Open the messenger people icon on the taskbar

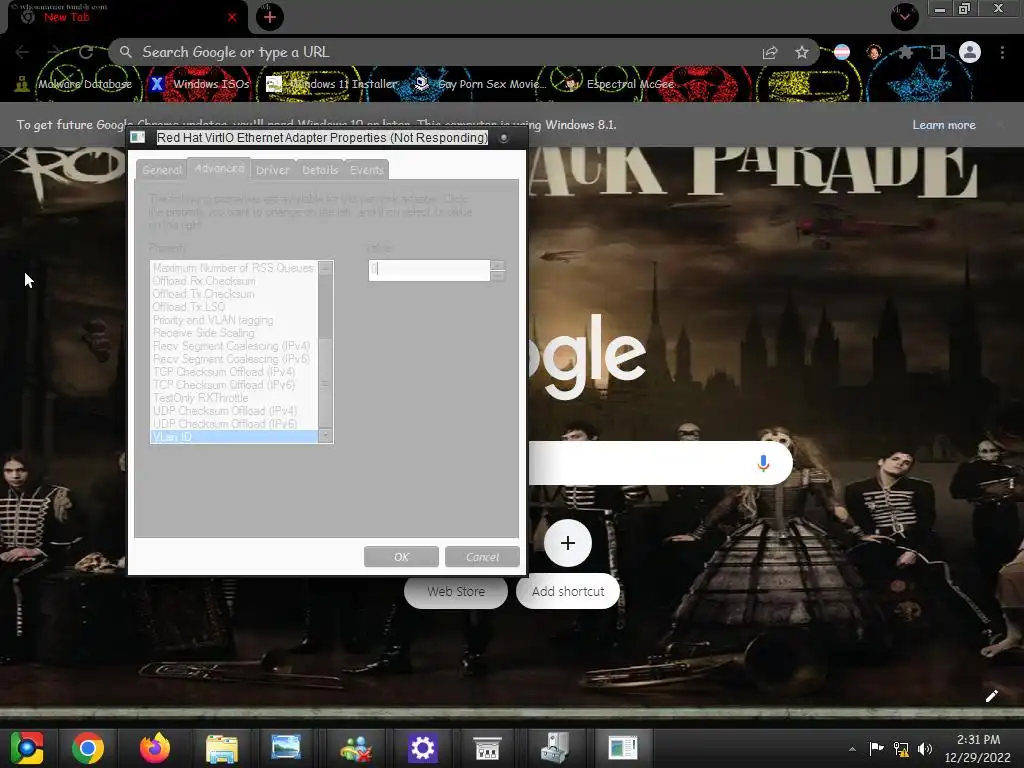tap(355, 748)
